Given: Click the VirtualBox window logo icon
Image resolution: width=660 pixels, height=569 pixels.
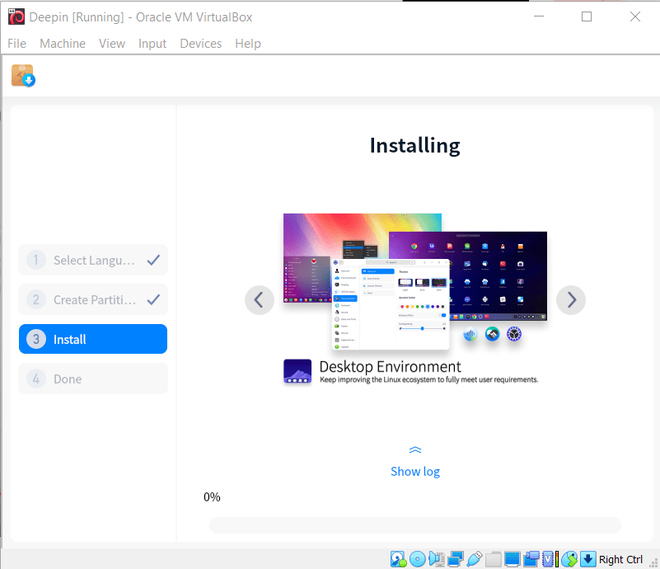Looking at the screenshot, I should click(16, 17).
